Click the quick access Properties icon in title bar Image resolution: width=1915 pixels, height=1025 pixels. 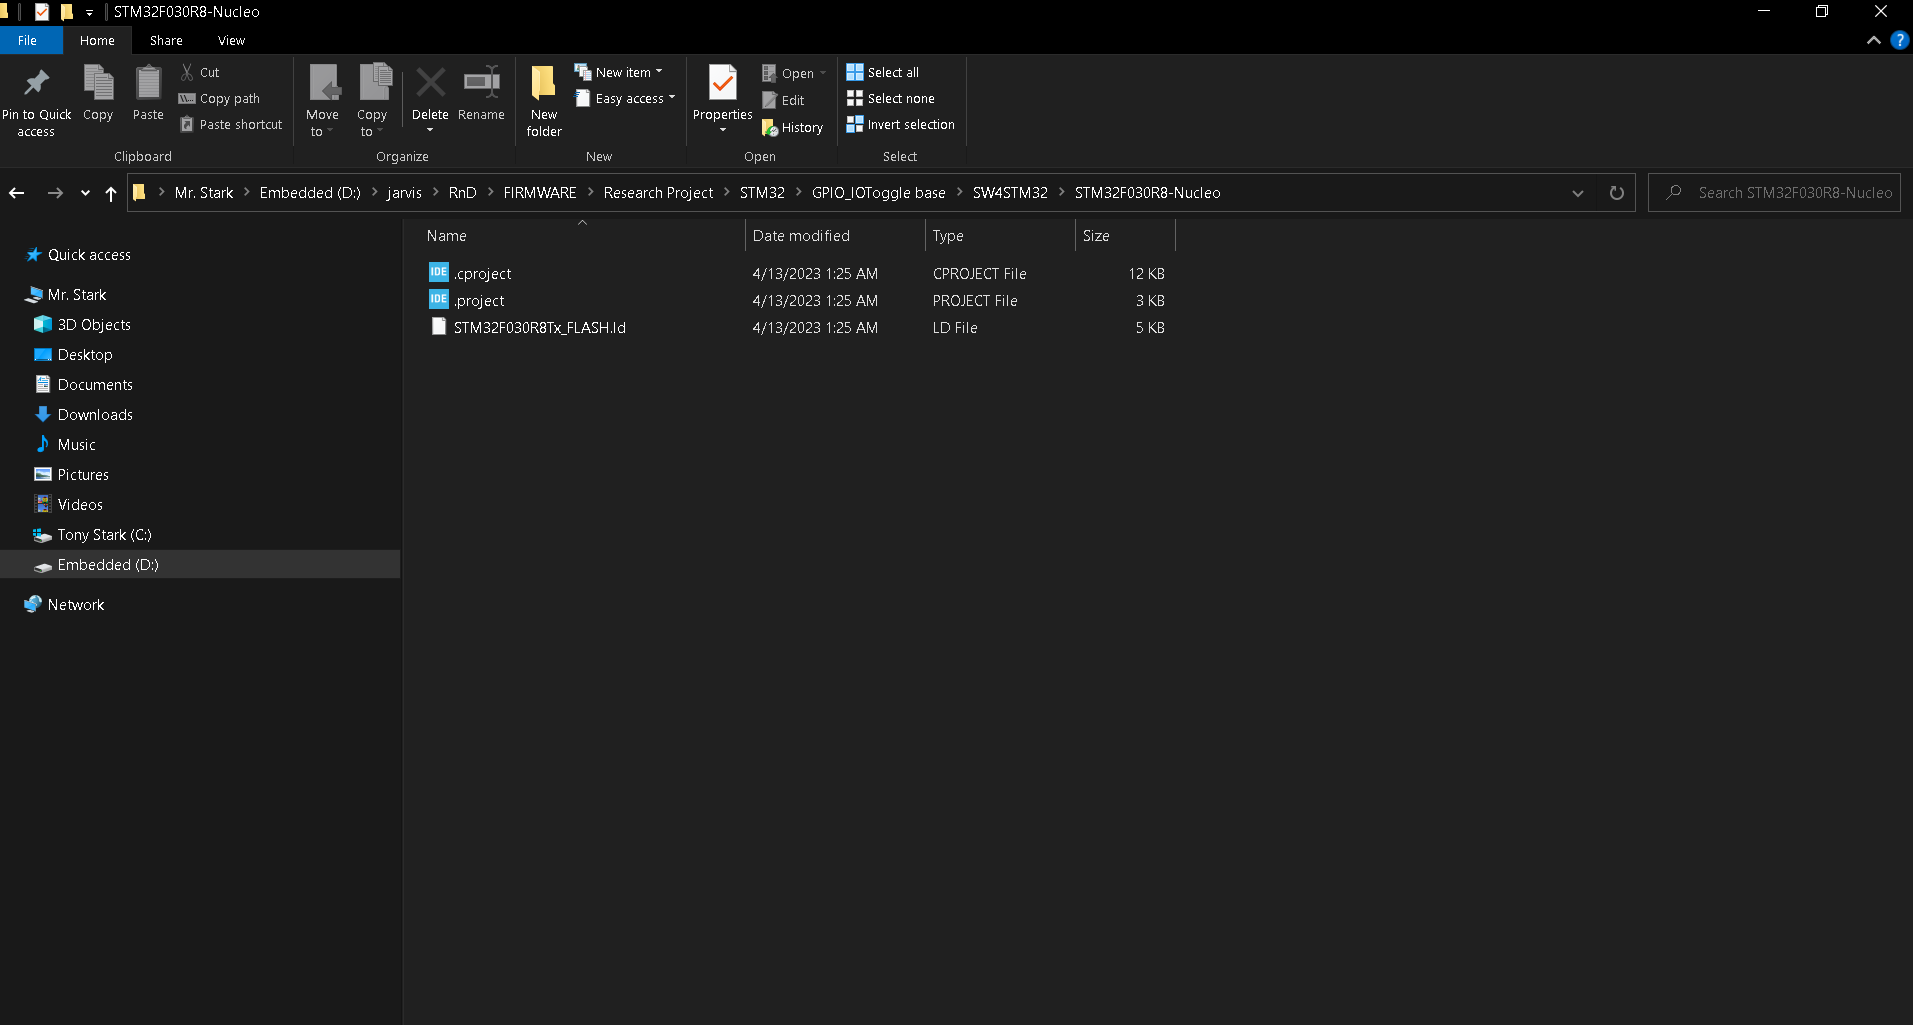click(x=41, y=12)
